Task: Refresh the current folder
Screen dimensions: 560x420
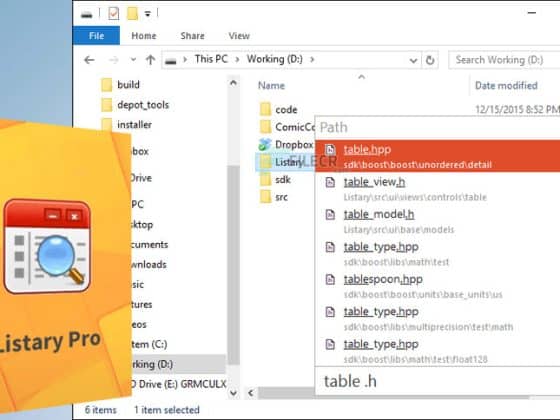Action: point(430,60)
